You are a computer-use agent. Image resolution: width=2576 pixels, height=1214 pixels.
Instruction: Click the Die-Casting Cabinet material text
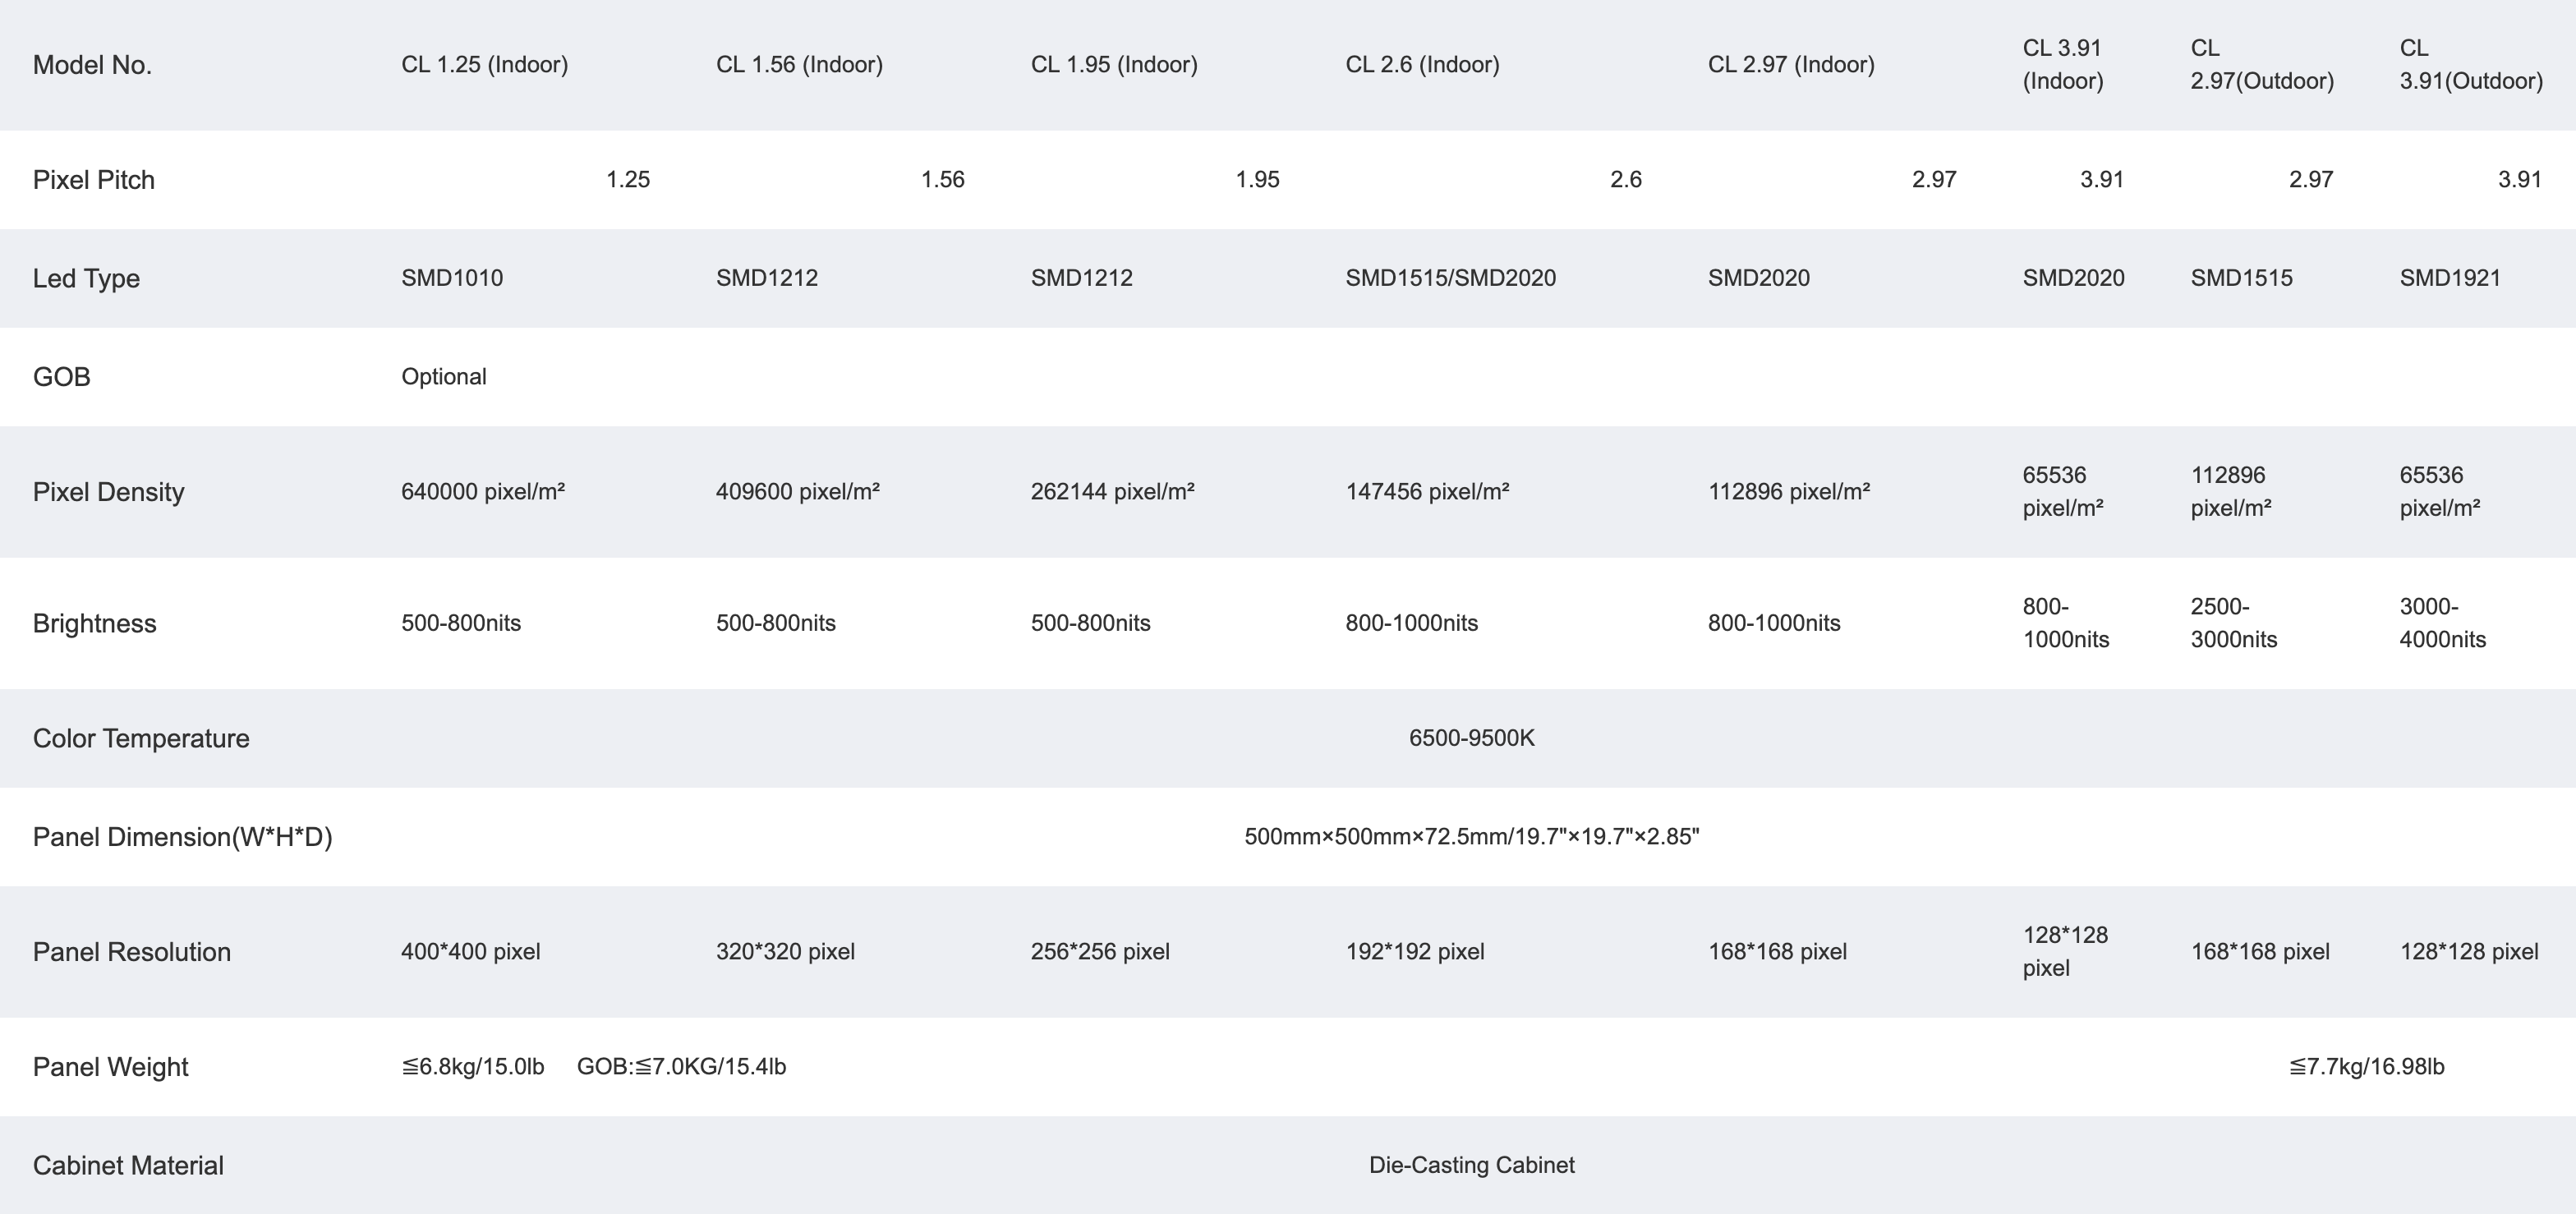coord(1471,1165)
